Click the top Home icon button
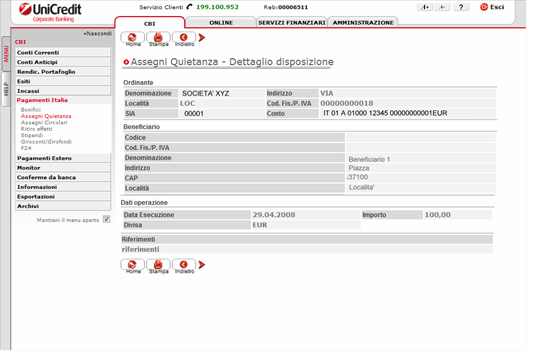547x363 pixels. tap(133, 38)
